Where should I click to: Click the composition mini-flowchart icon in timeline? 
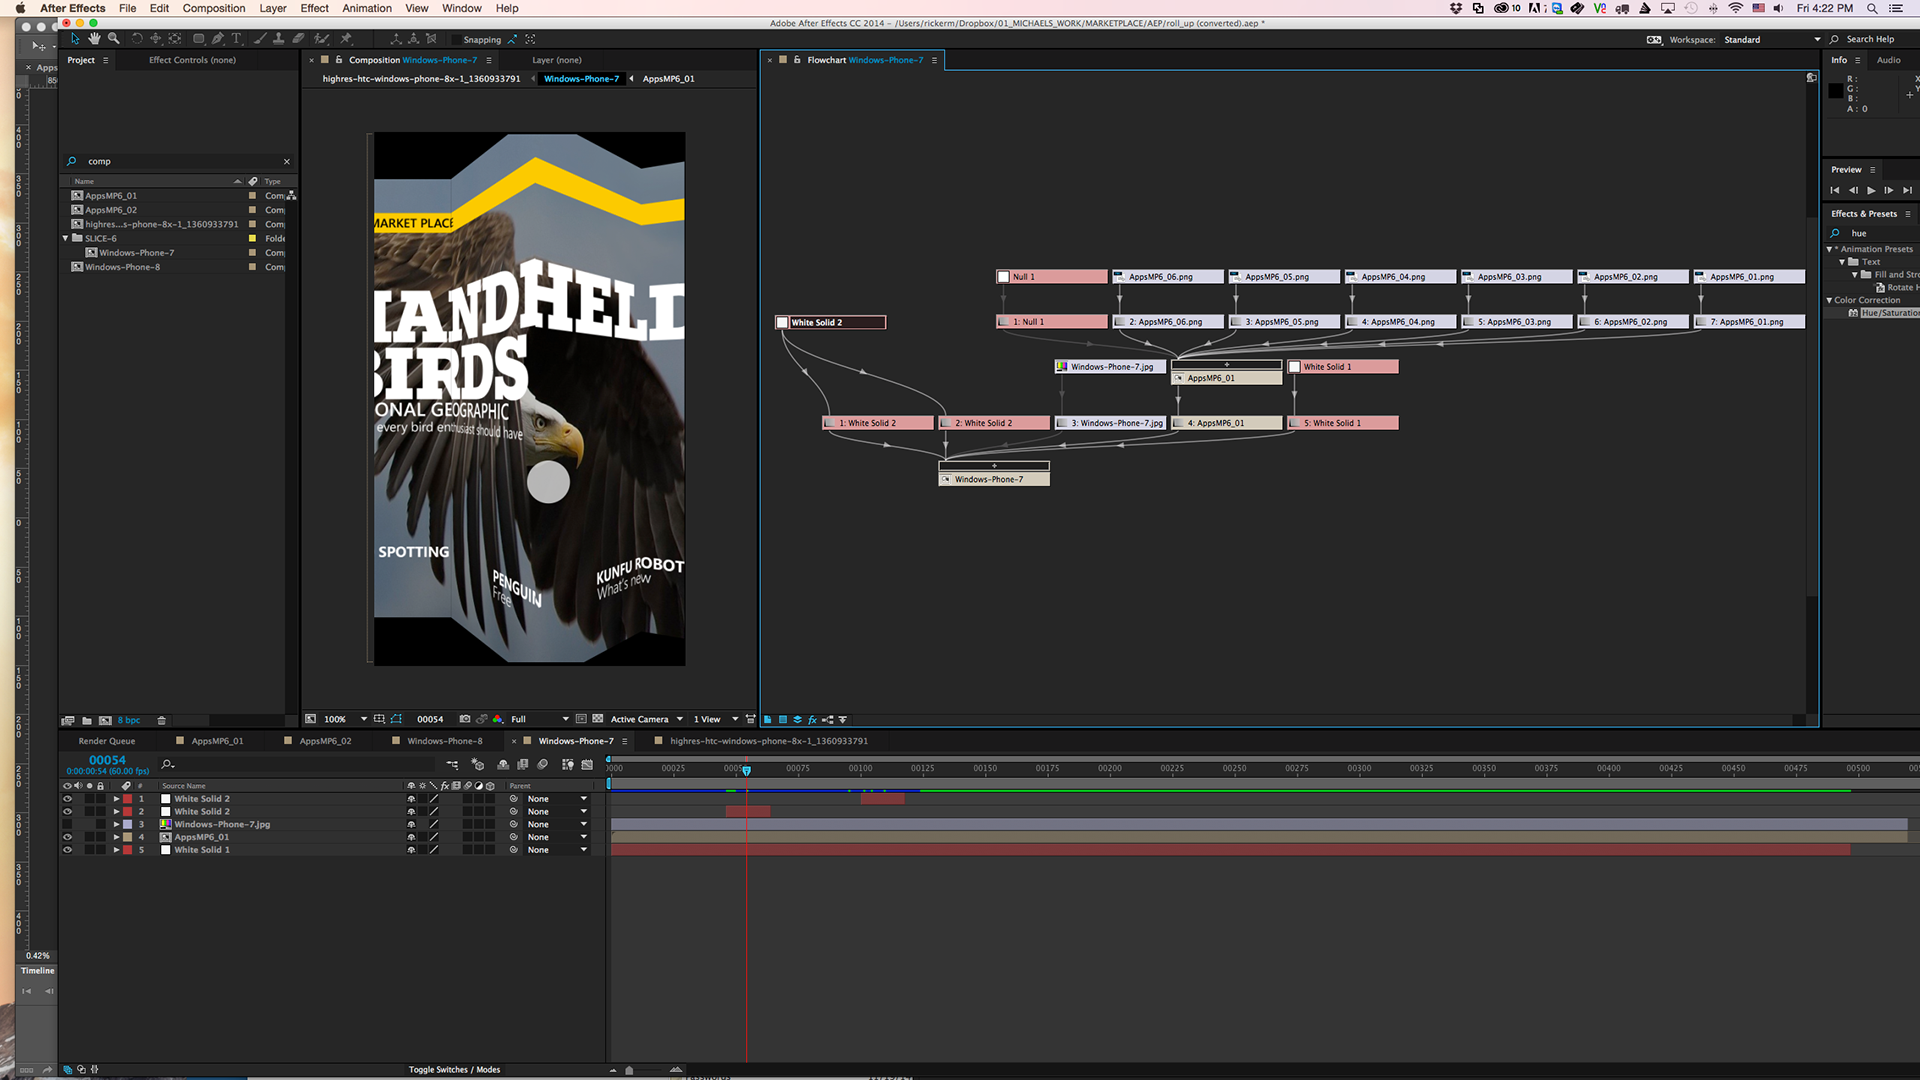coord(453,765)
